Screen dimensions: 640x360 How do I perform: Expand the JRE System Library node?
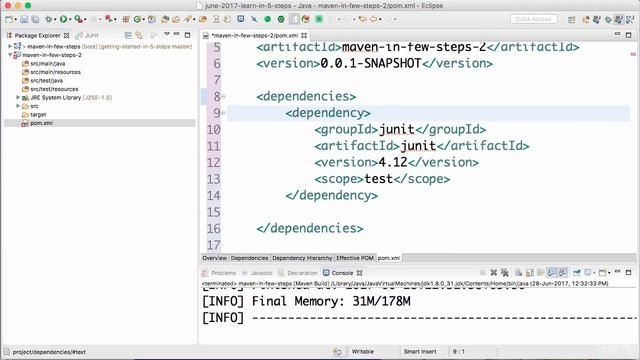point(18,98)
